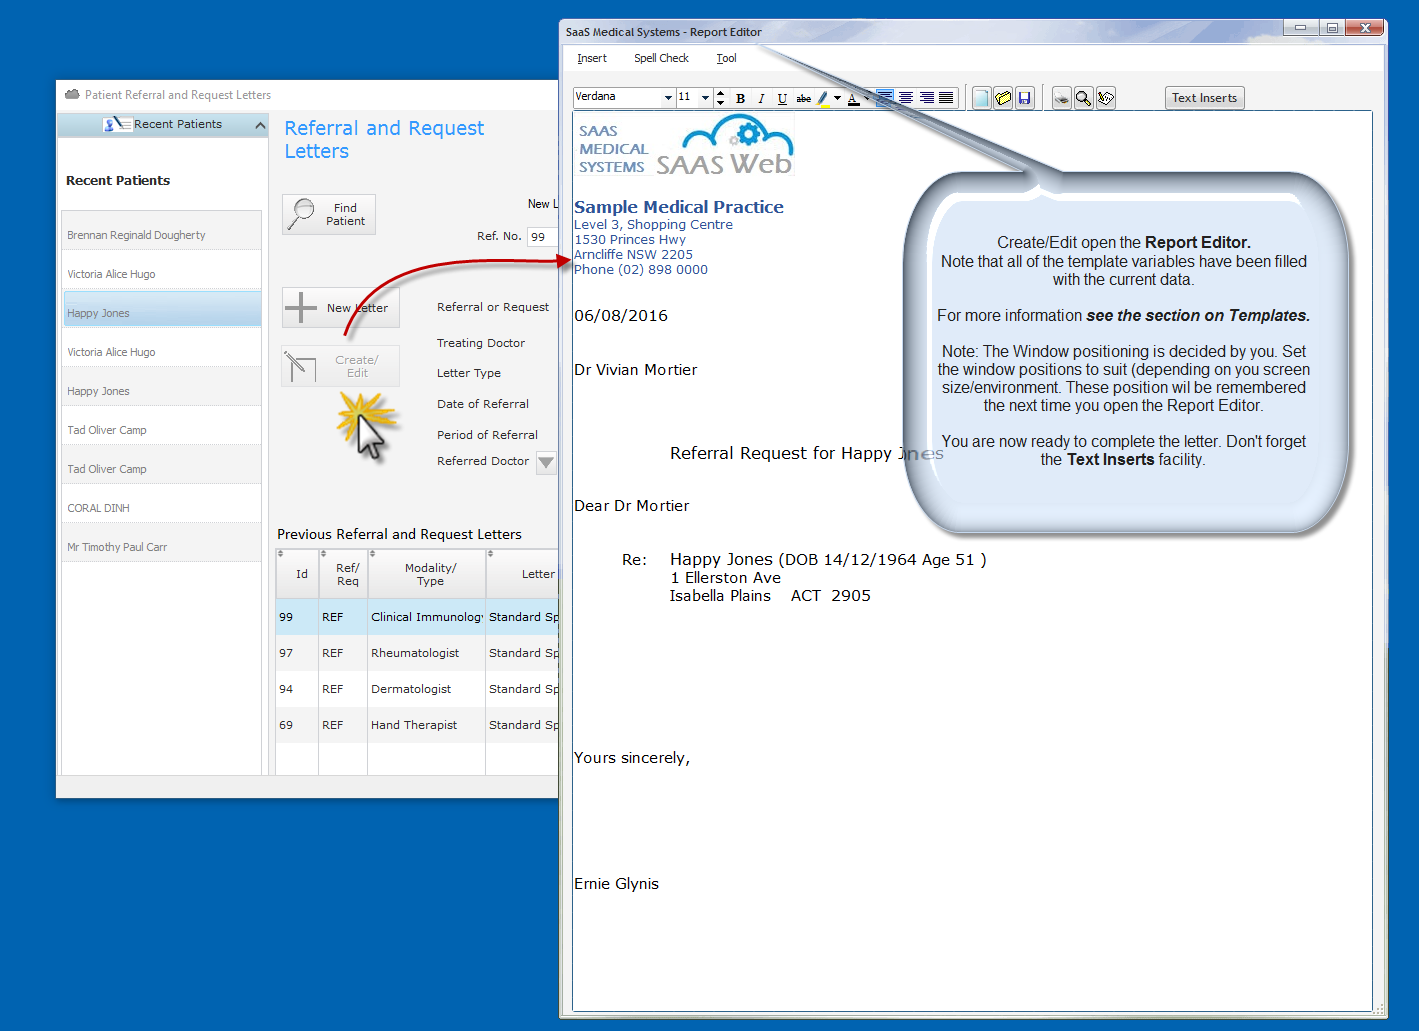The image size is (1419, 1031).
Task: Click the Yours sincerely closing line
Action: point(632,758)
